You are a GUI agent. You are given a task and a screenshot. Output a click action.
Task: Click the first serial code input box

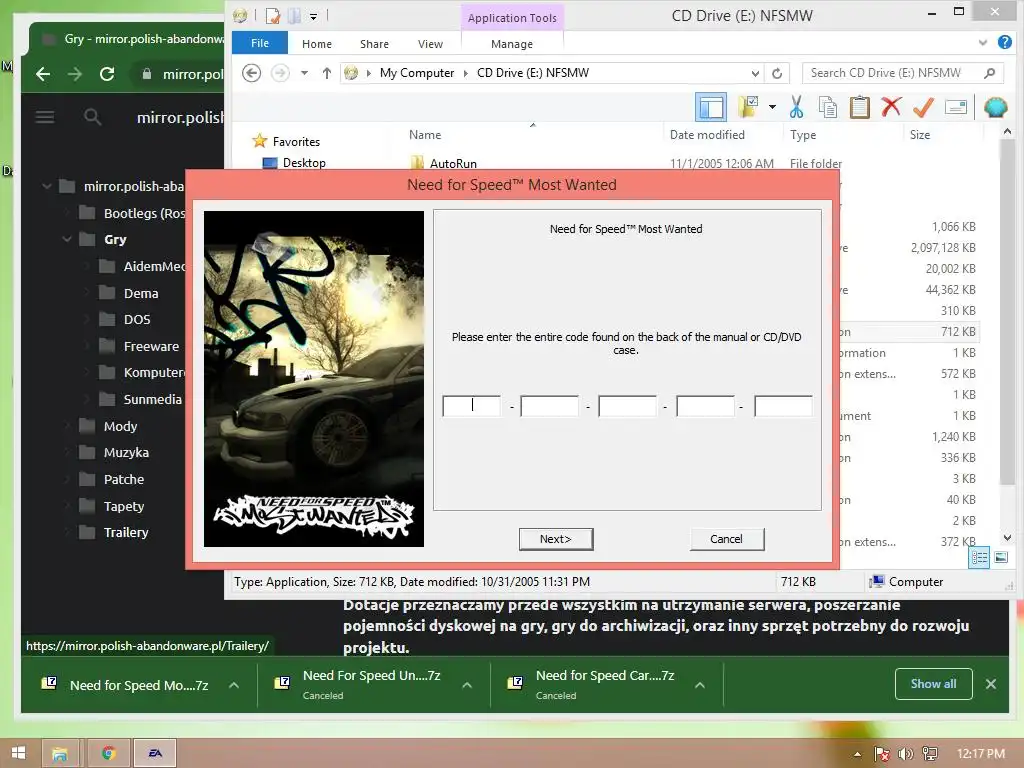click(471, 406)
